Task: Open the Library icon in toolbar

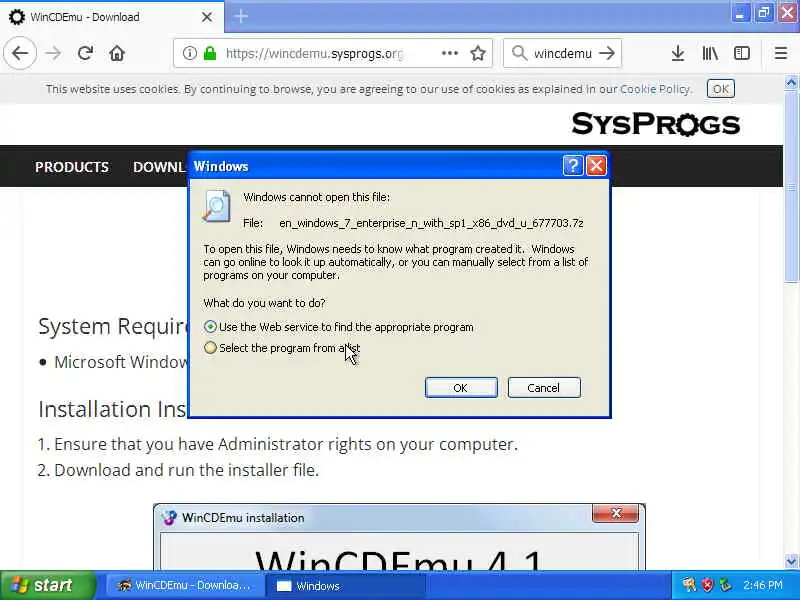Action: tap(710, 53)
